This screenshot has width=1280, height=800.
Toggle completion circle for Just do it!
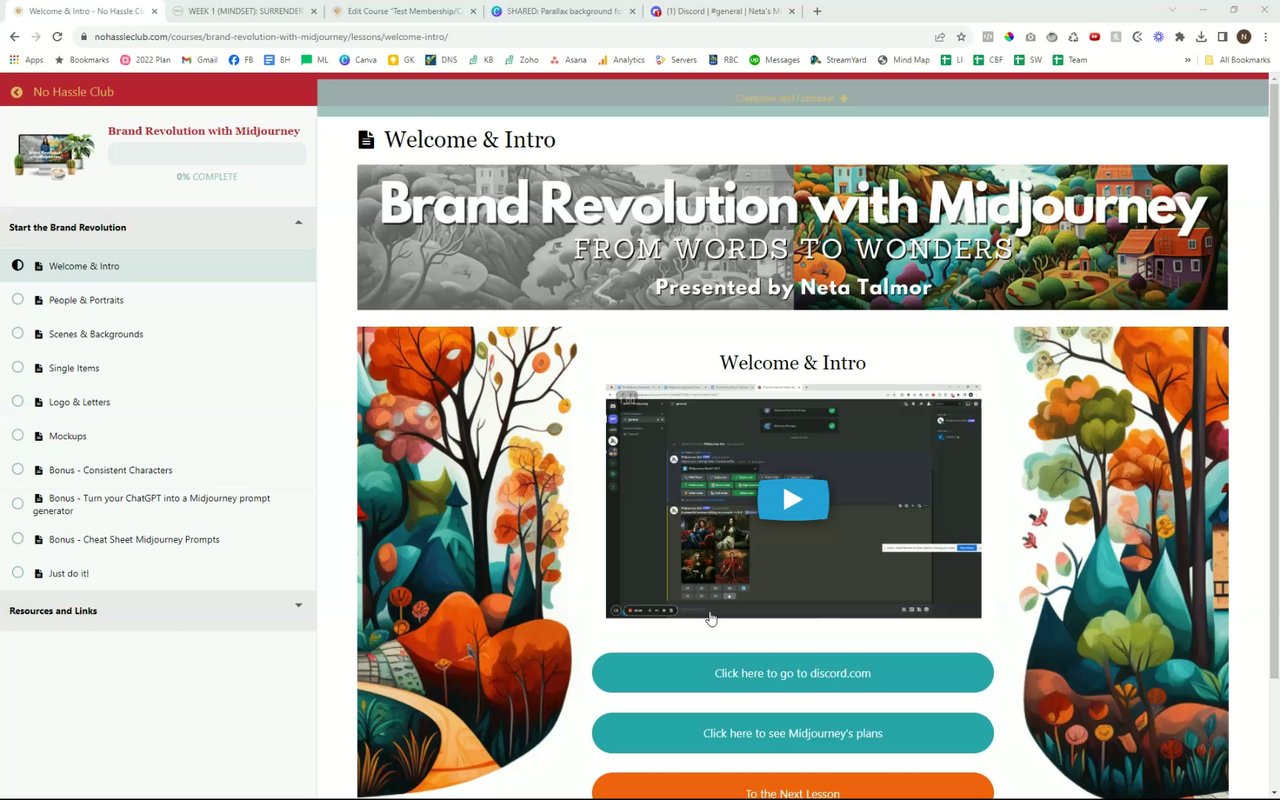[x=18, y=572]
